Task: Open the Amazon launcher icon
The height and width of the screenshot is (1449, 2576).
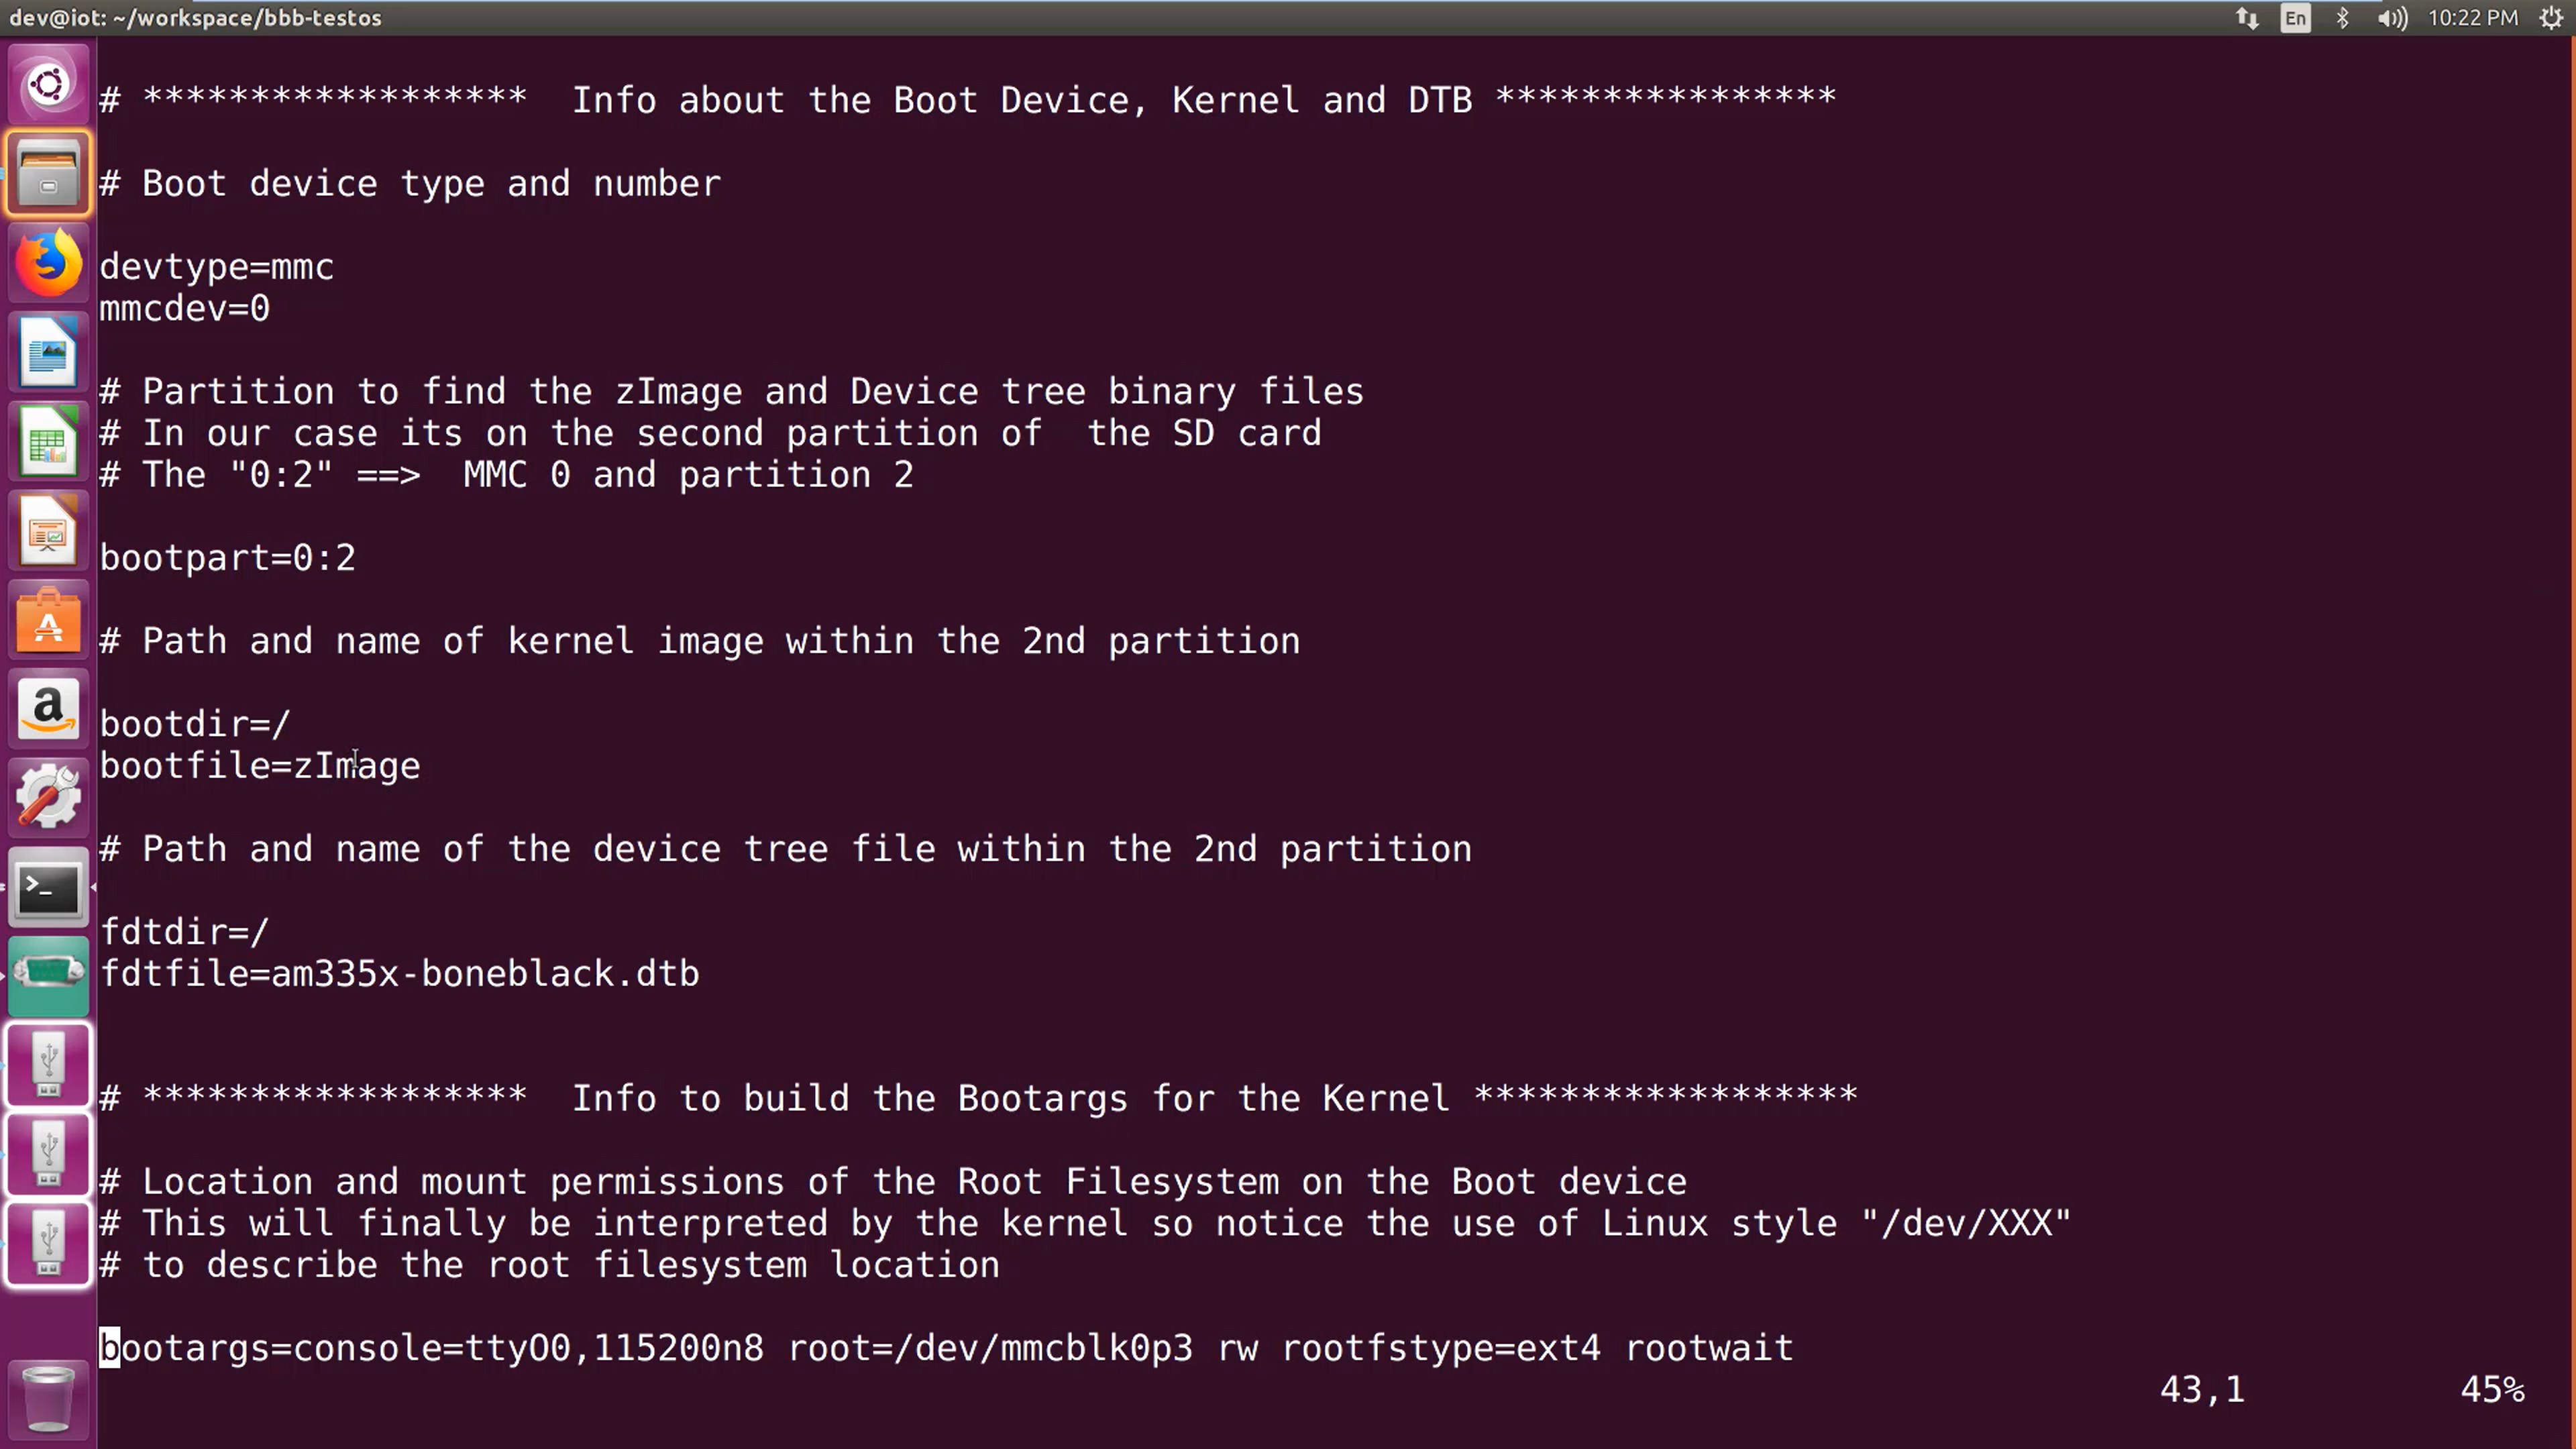Action: [x=48, y=709]
